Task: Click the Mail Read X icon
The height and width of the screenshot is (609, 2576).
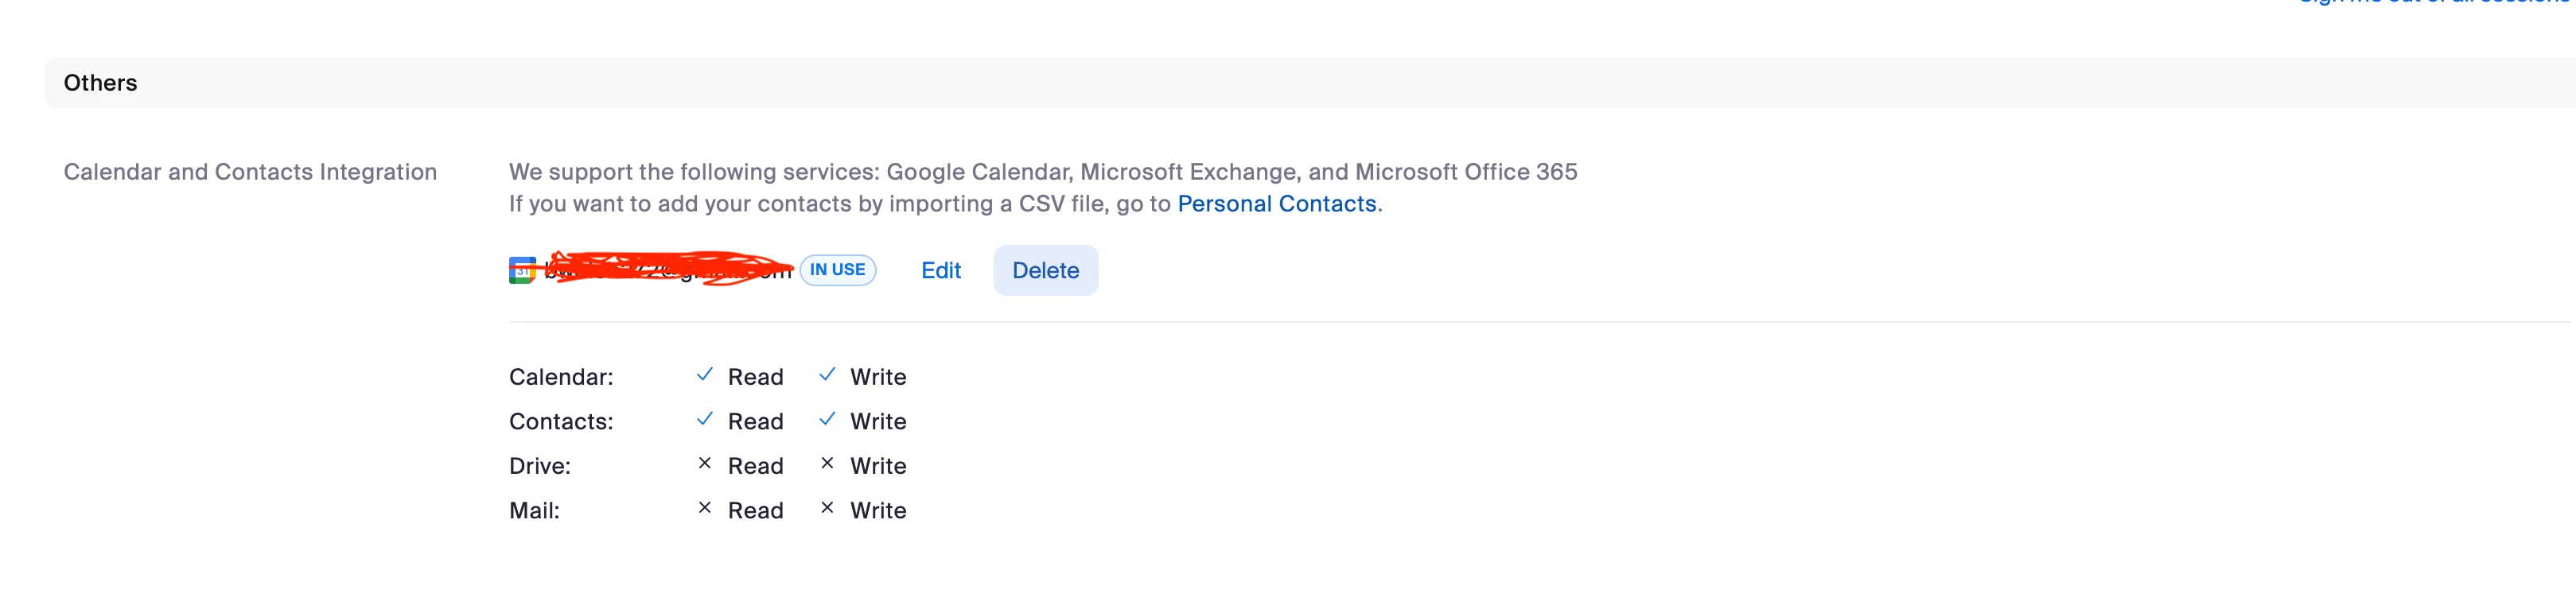Action: (705, 509)
